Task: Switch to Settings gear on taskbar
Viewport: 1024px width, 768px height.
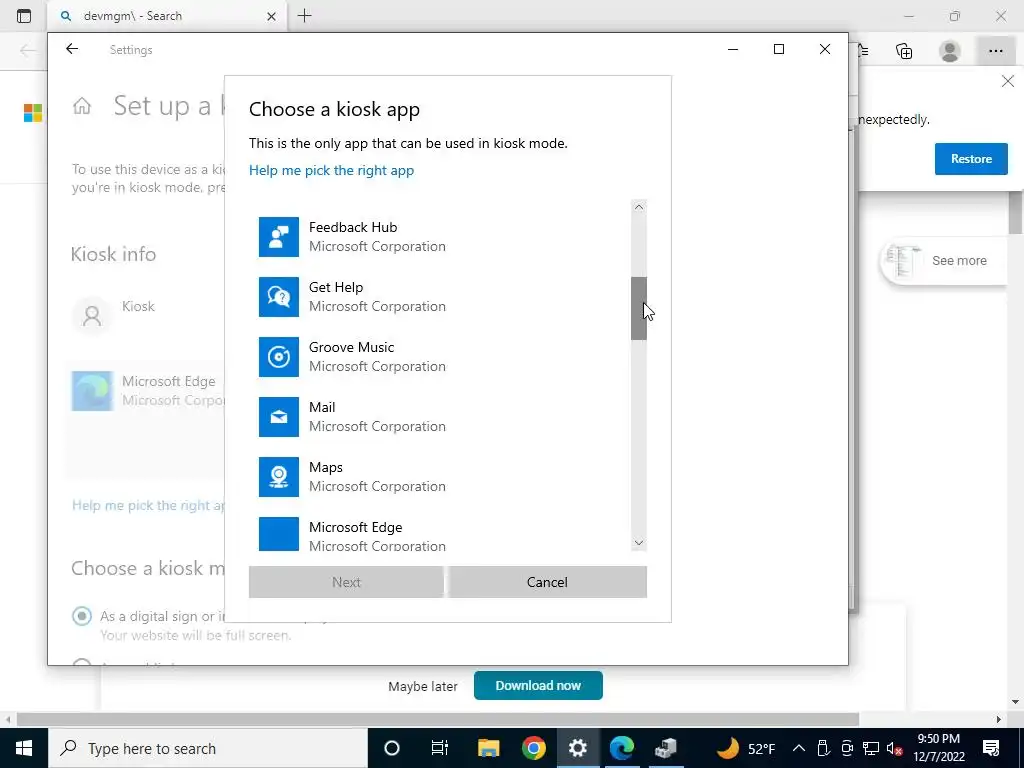Action: coord(578,748)
